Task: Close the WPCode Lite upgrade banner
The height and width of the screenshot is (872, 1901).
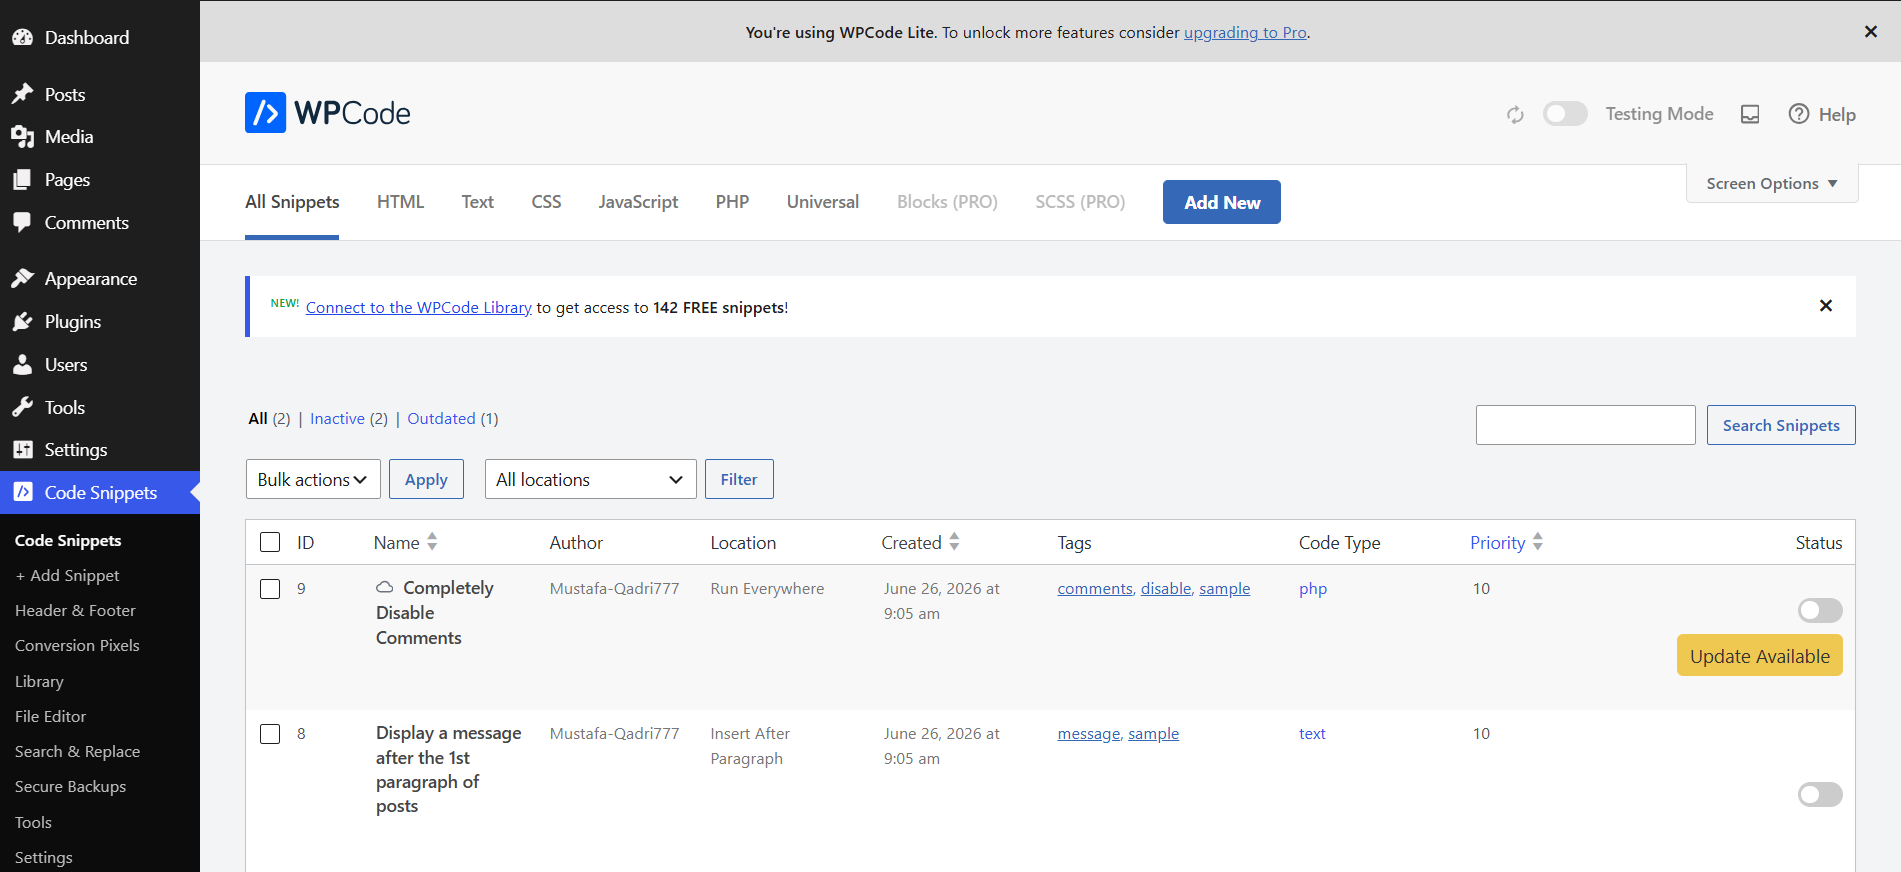Action: click(x=1871, y=32)
